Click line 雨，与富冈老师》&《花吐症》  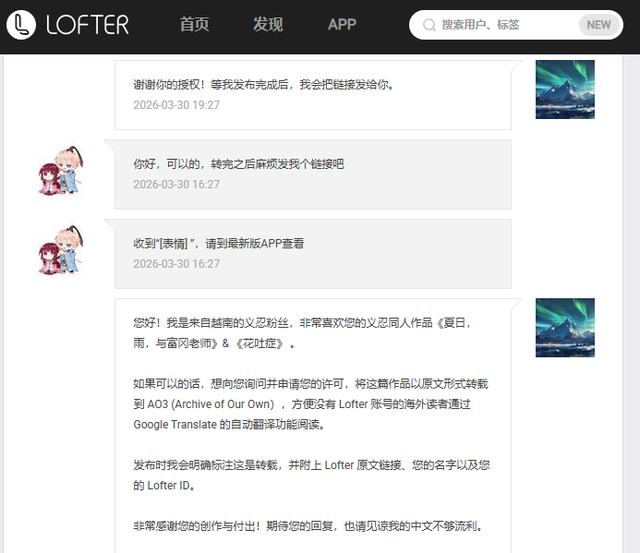coord(214,343)
